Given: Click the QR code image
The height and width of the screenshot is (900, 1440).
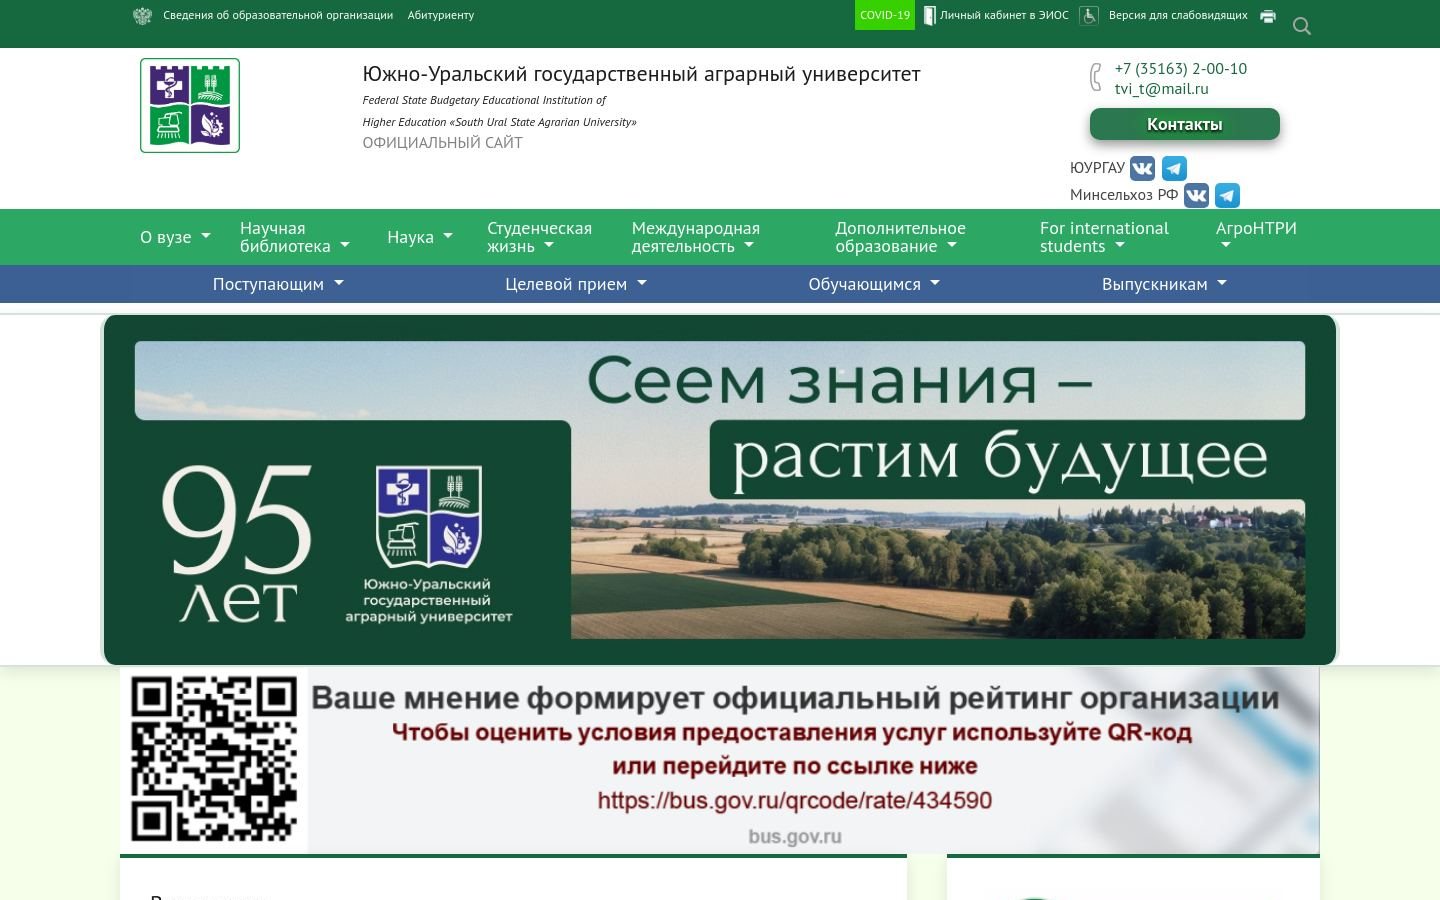Looking at the screenshot, I should tap(214, 759).
